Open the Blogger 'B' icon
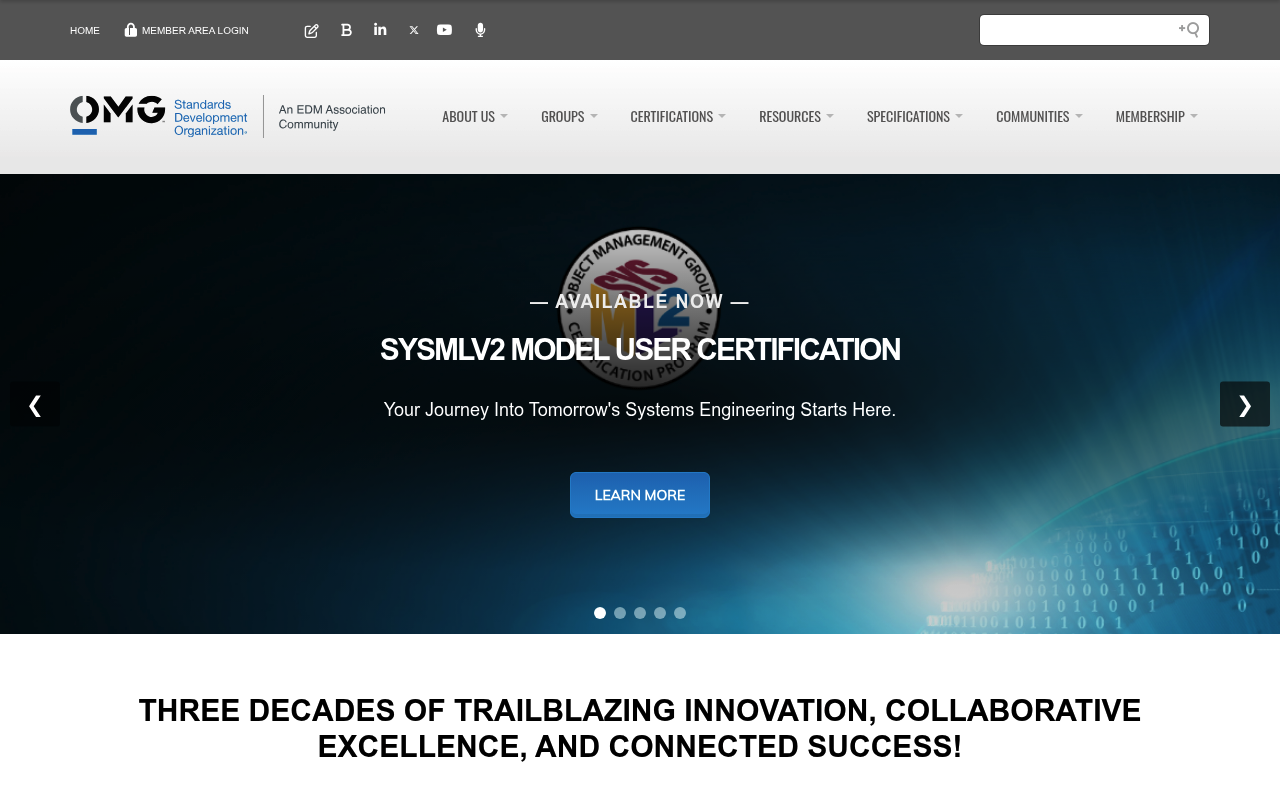The image size is (1280, 800). (x=346, y=30)
